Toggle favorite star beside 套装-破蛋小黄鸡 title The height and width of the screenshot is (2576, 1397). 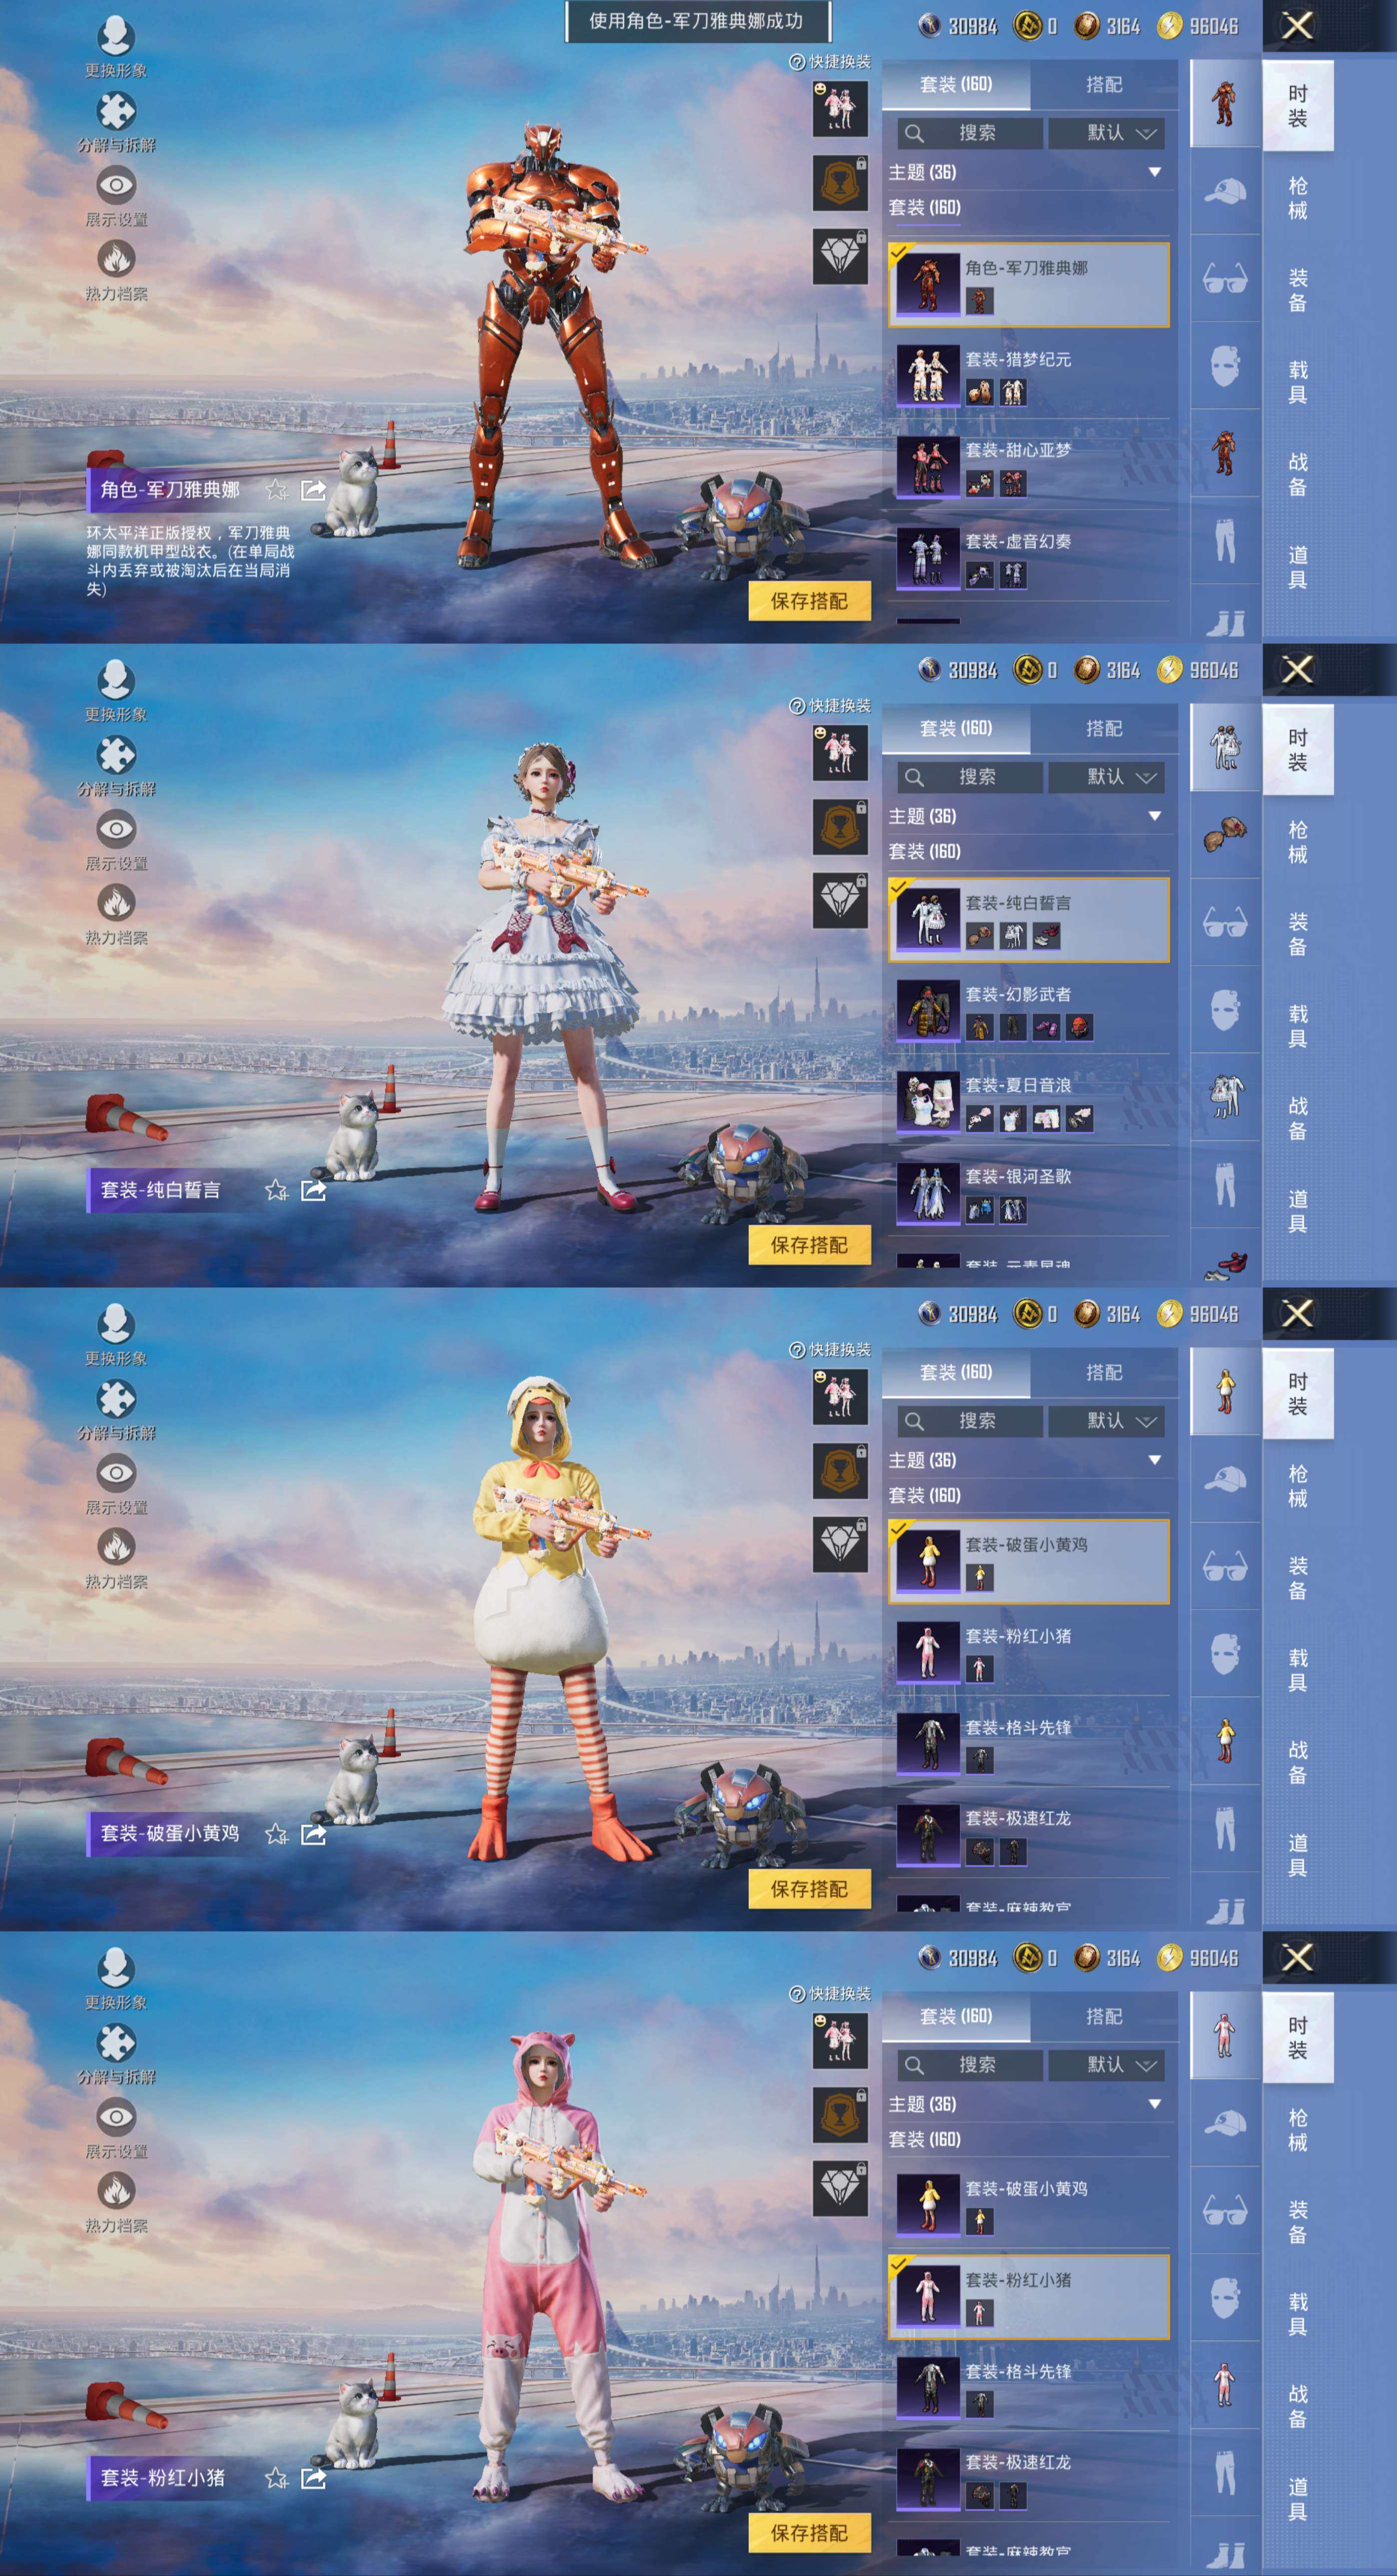tap(277, 1834)
